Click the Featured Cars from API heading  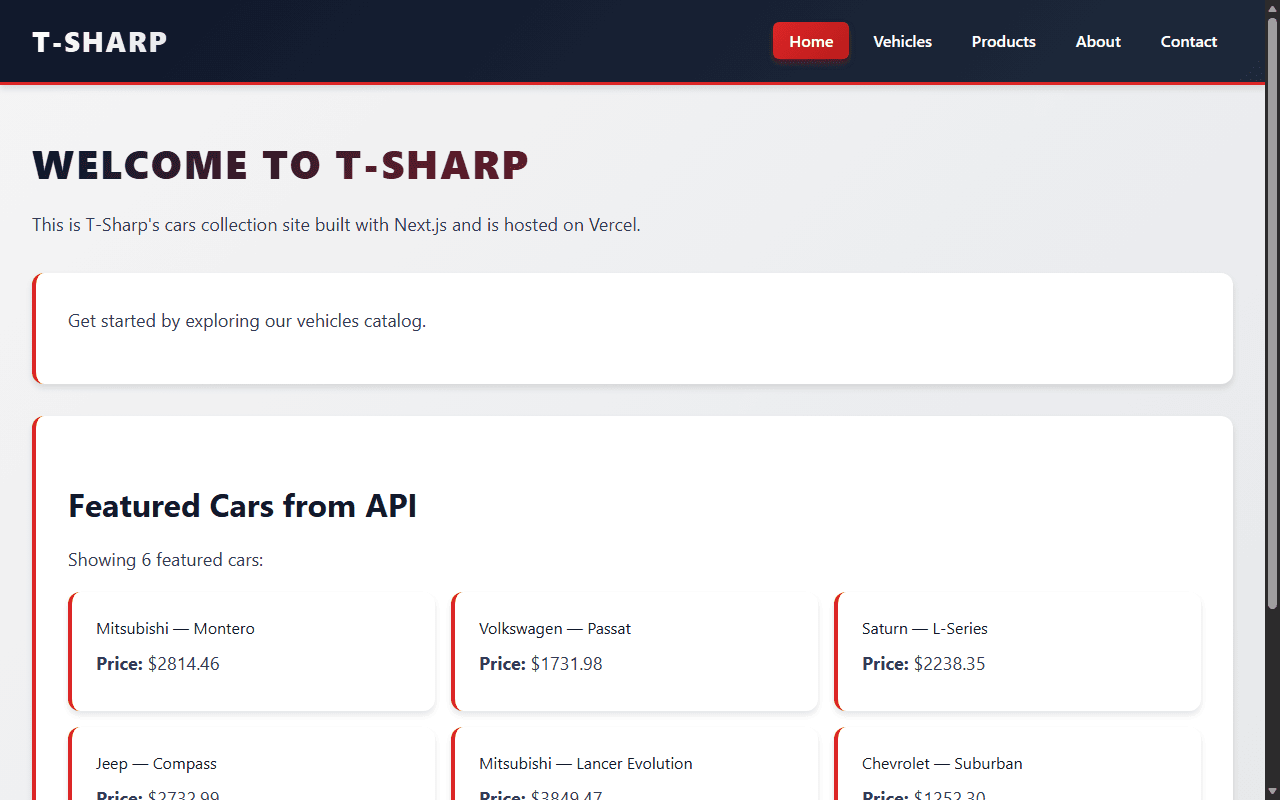point(242,506)
